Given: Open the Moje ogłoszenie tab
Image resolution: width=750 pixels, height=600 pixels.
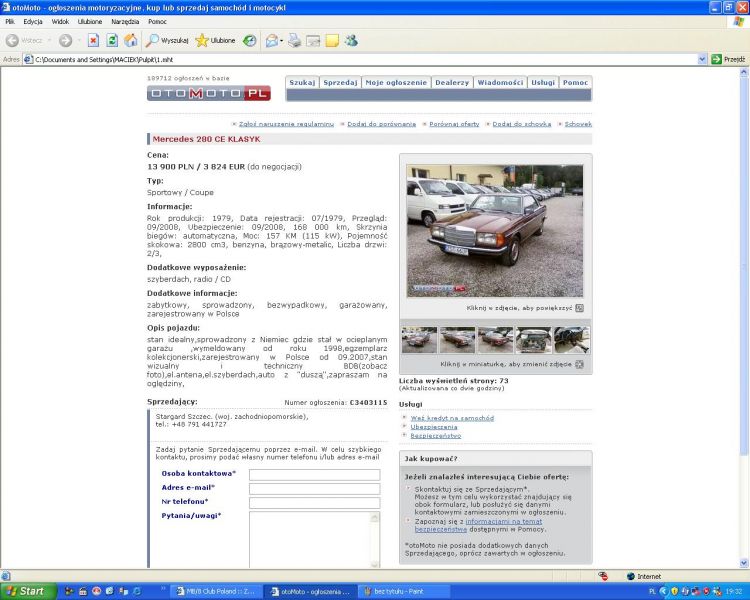Looking at the screenshot, I should (396, 82).
